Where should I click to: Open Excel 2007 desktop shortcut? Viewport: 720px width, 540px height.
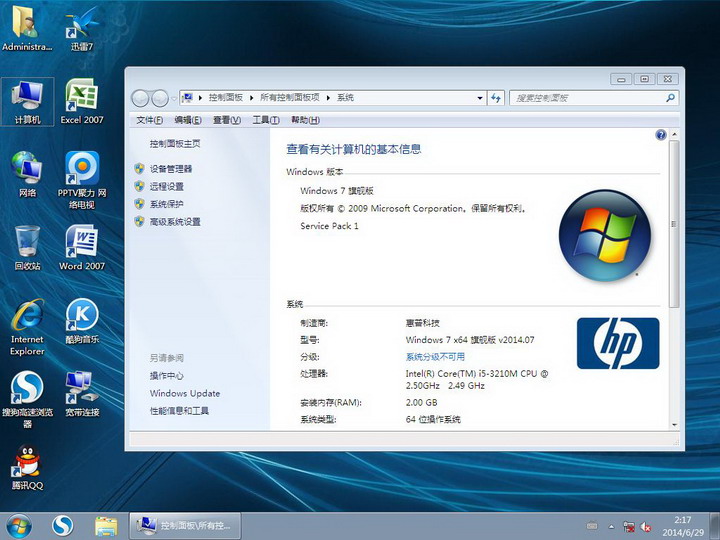click(82, 102)
